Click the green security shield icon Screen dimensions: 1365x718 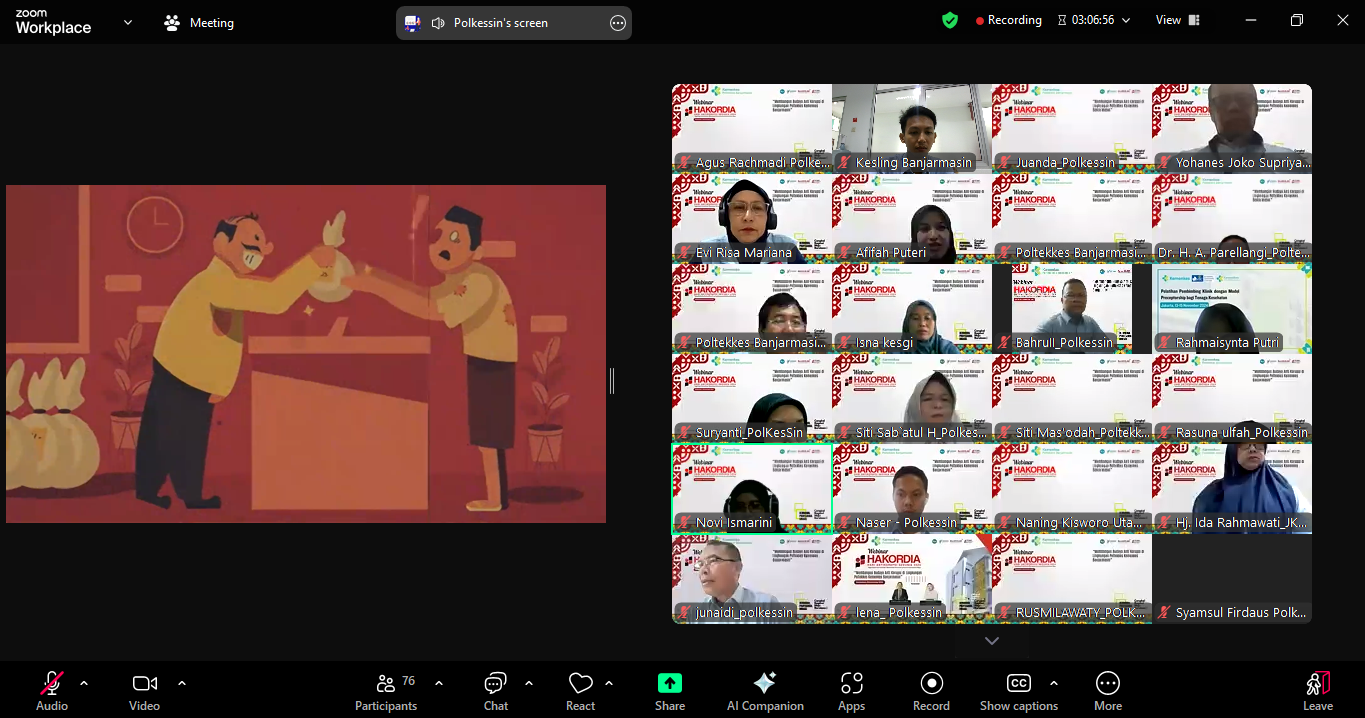(949, 19)
